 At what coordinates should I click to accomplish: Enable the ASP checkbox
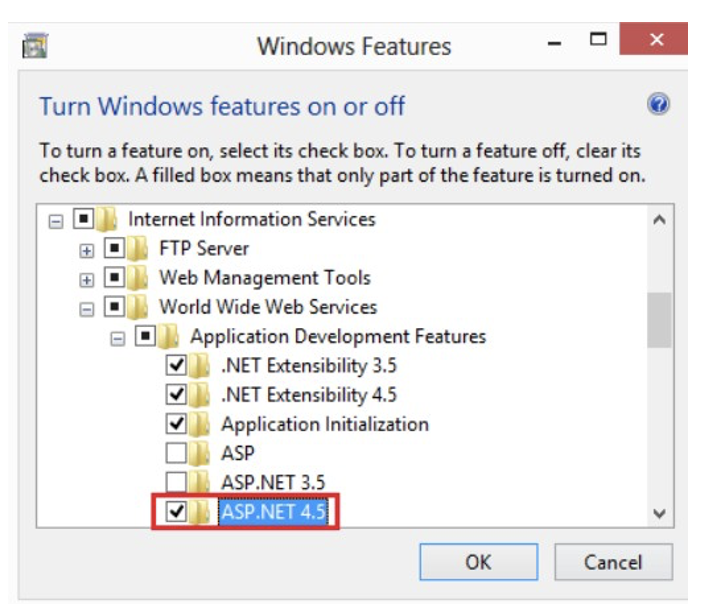176,452
